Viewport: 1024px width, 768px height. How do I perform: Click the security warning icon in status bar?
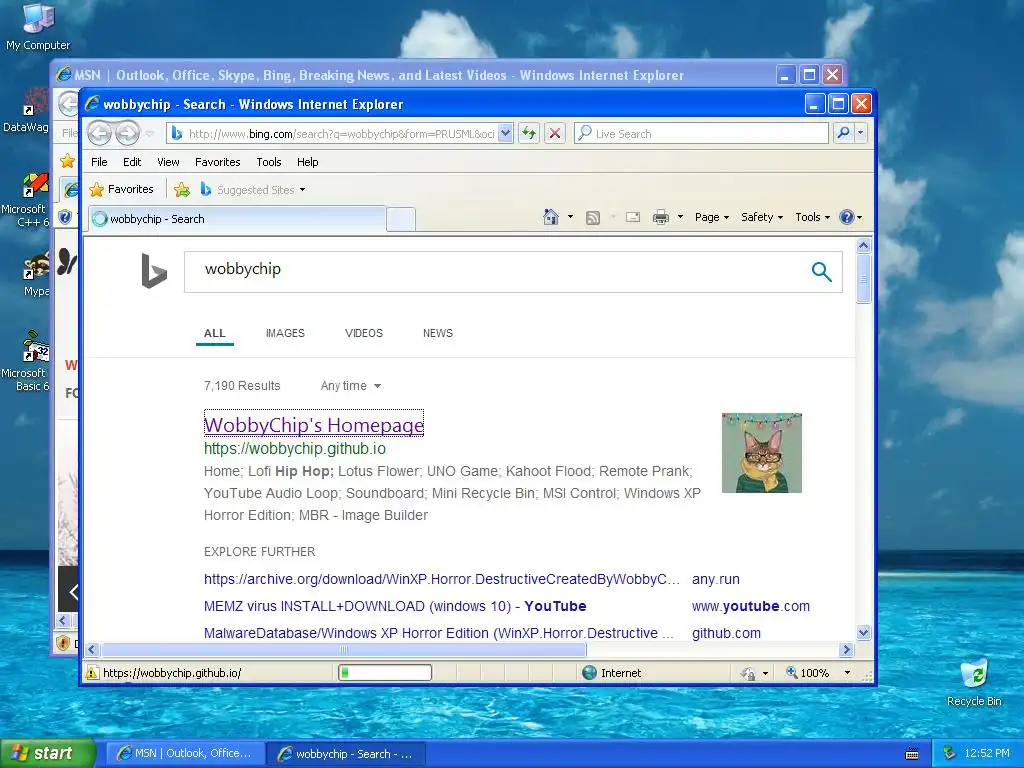(92, 673)
